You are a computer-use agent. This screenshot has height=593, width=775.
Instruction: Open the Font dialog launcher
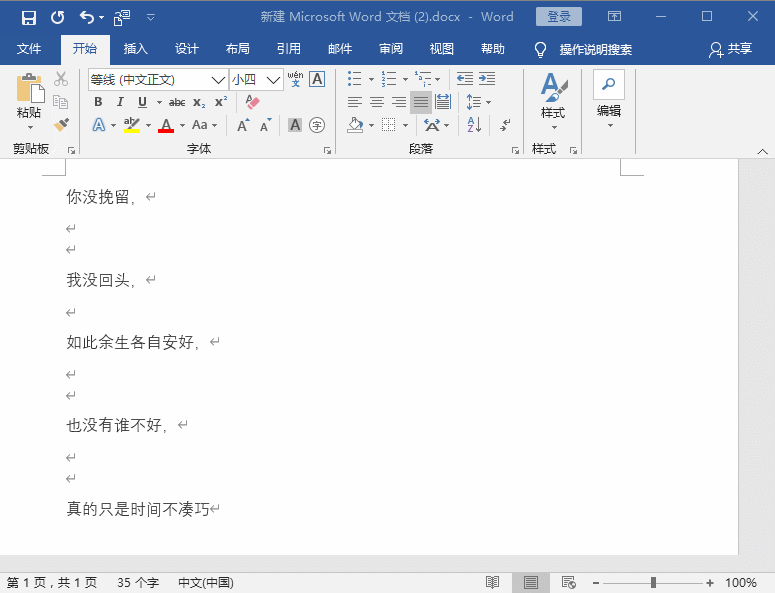coord(327,150)
